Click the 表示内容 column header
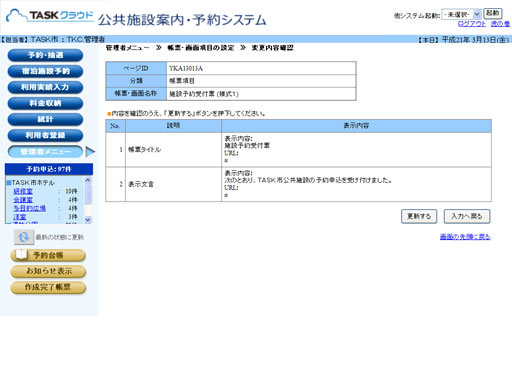Screen dimensions: 512x384 (356, 126)
